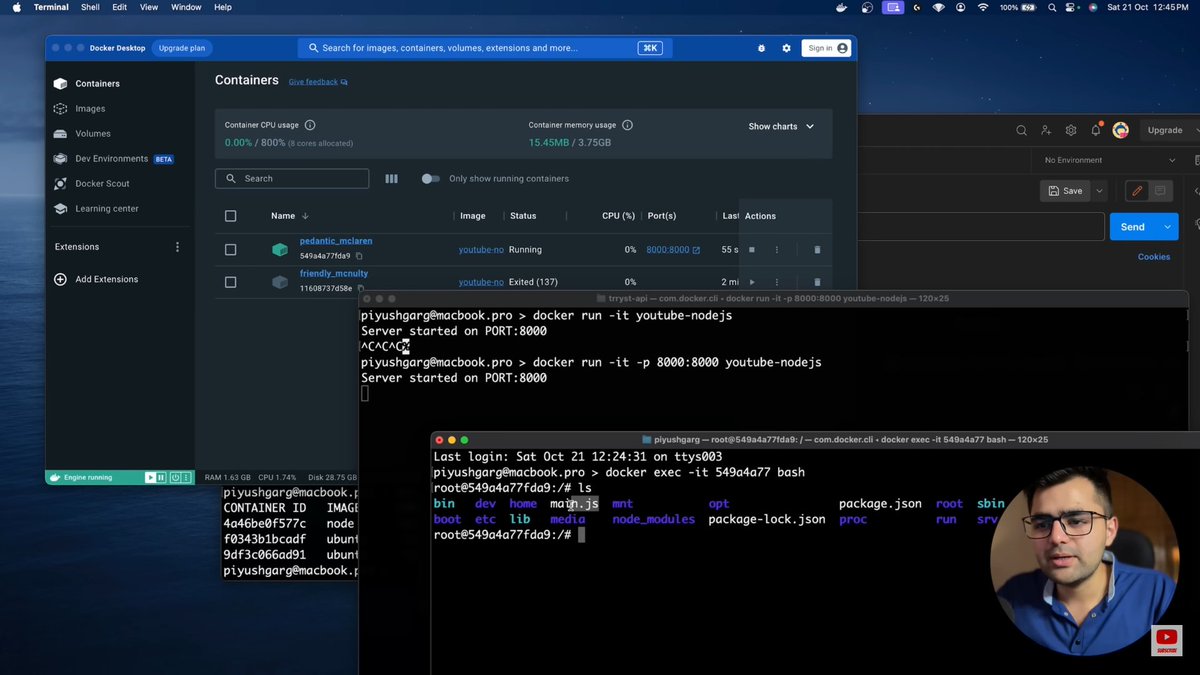Expand Show charts chevron
This screenshot has width=1200, height=675.
coord(810,127)
